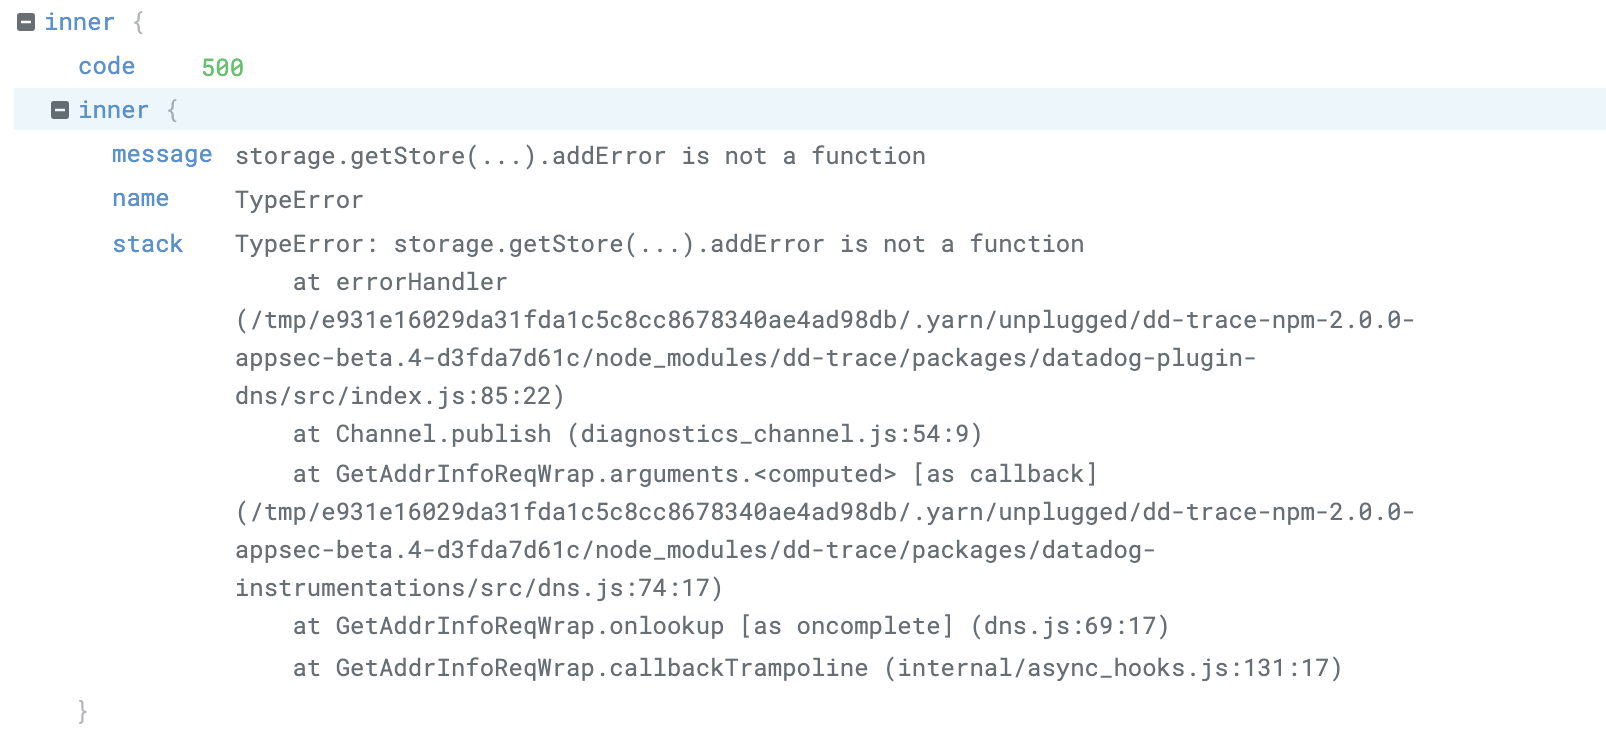1606x742 pixels.
Task: Select the code key label
Action: tap(106, 66)
